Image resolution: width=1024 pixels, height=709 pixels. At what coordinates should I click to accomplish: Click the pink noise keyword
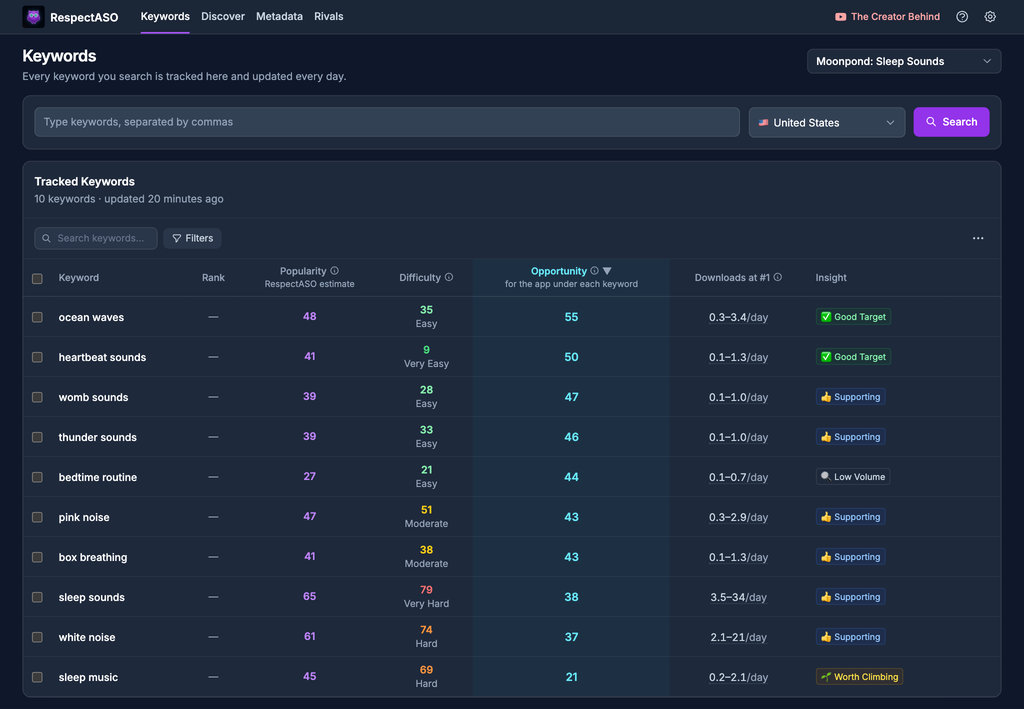84,517
